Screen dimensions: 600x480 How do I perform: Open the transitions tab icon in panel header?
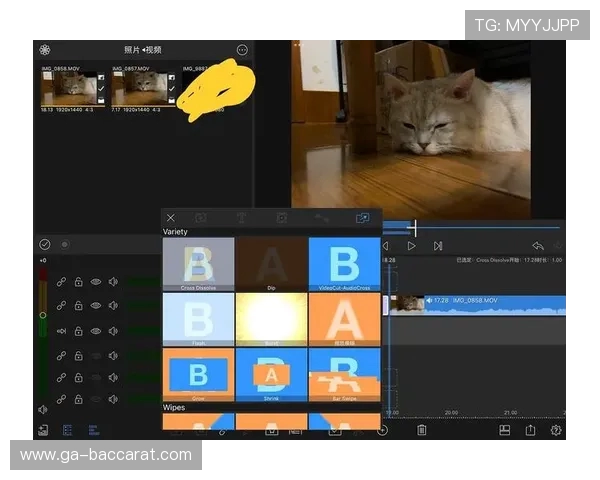361,218
